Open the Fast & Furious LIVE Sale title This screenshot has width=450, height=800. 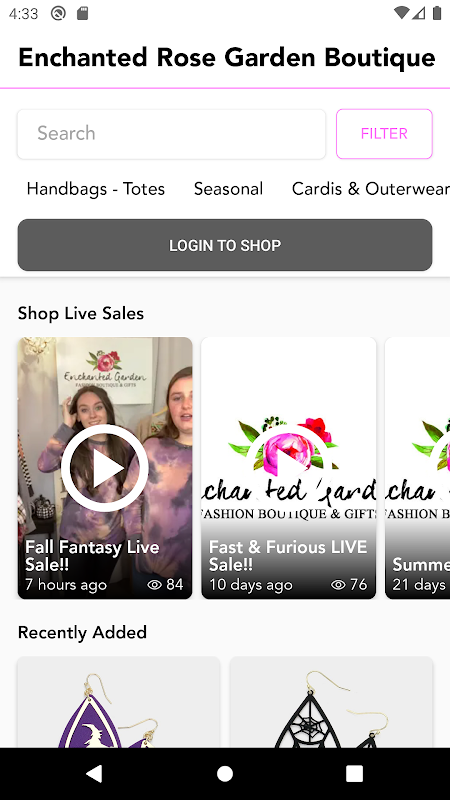click(288, 556)
